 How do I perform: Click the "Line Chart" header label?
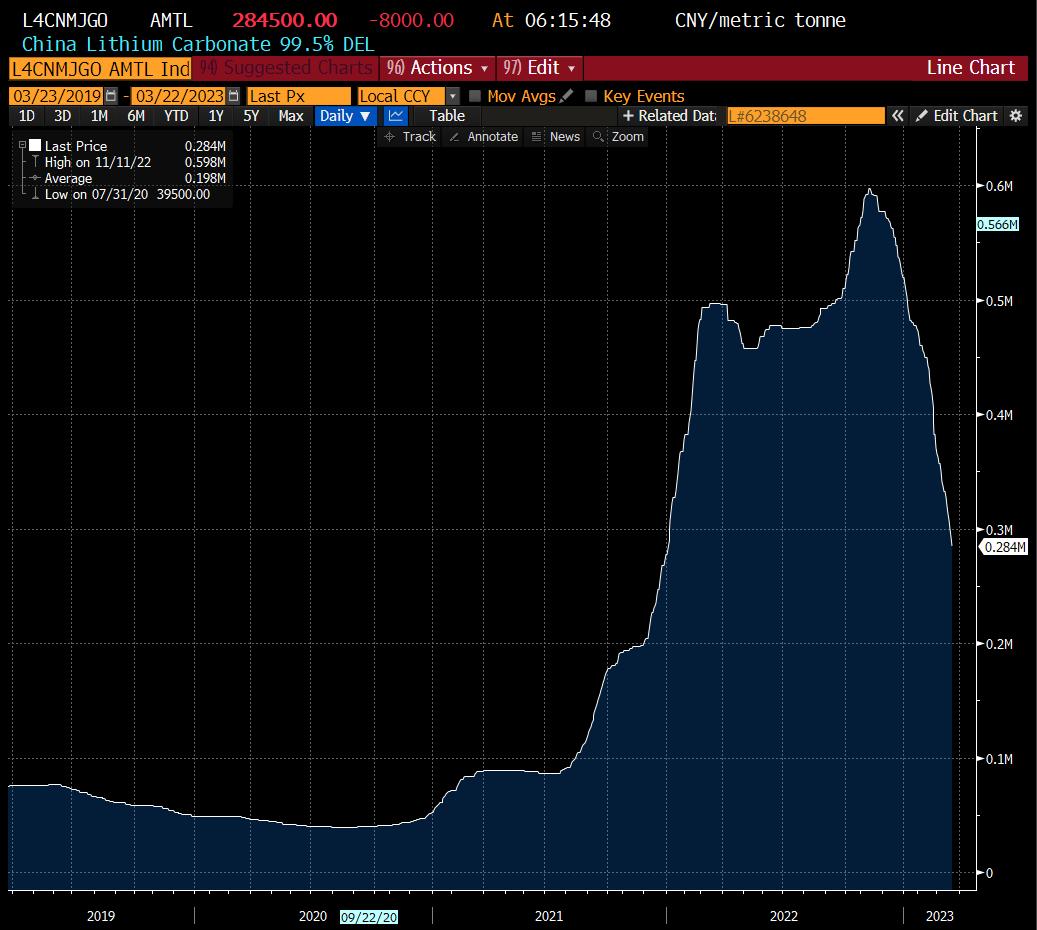pos(970,67)
